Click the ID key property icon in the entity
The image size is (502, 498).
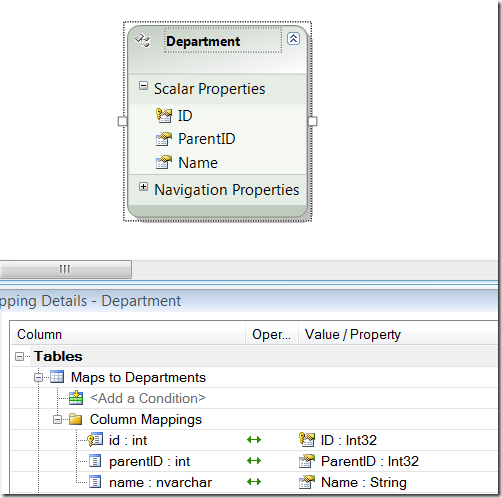164,116
